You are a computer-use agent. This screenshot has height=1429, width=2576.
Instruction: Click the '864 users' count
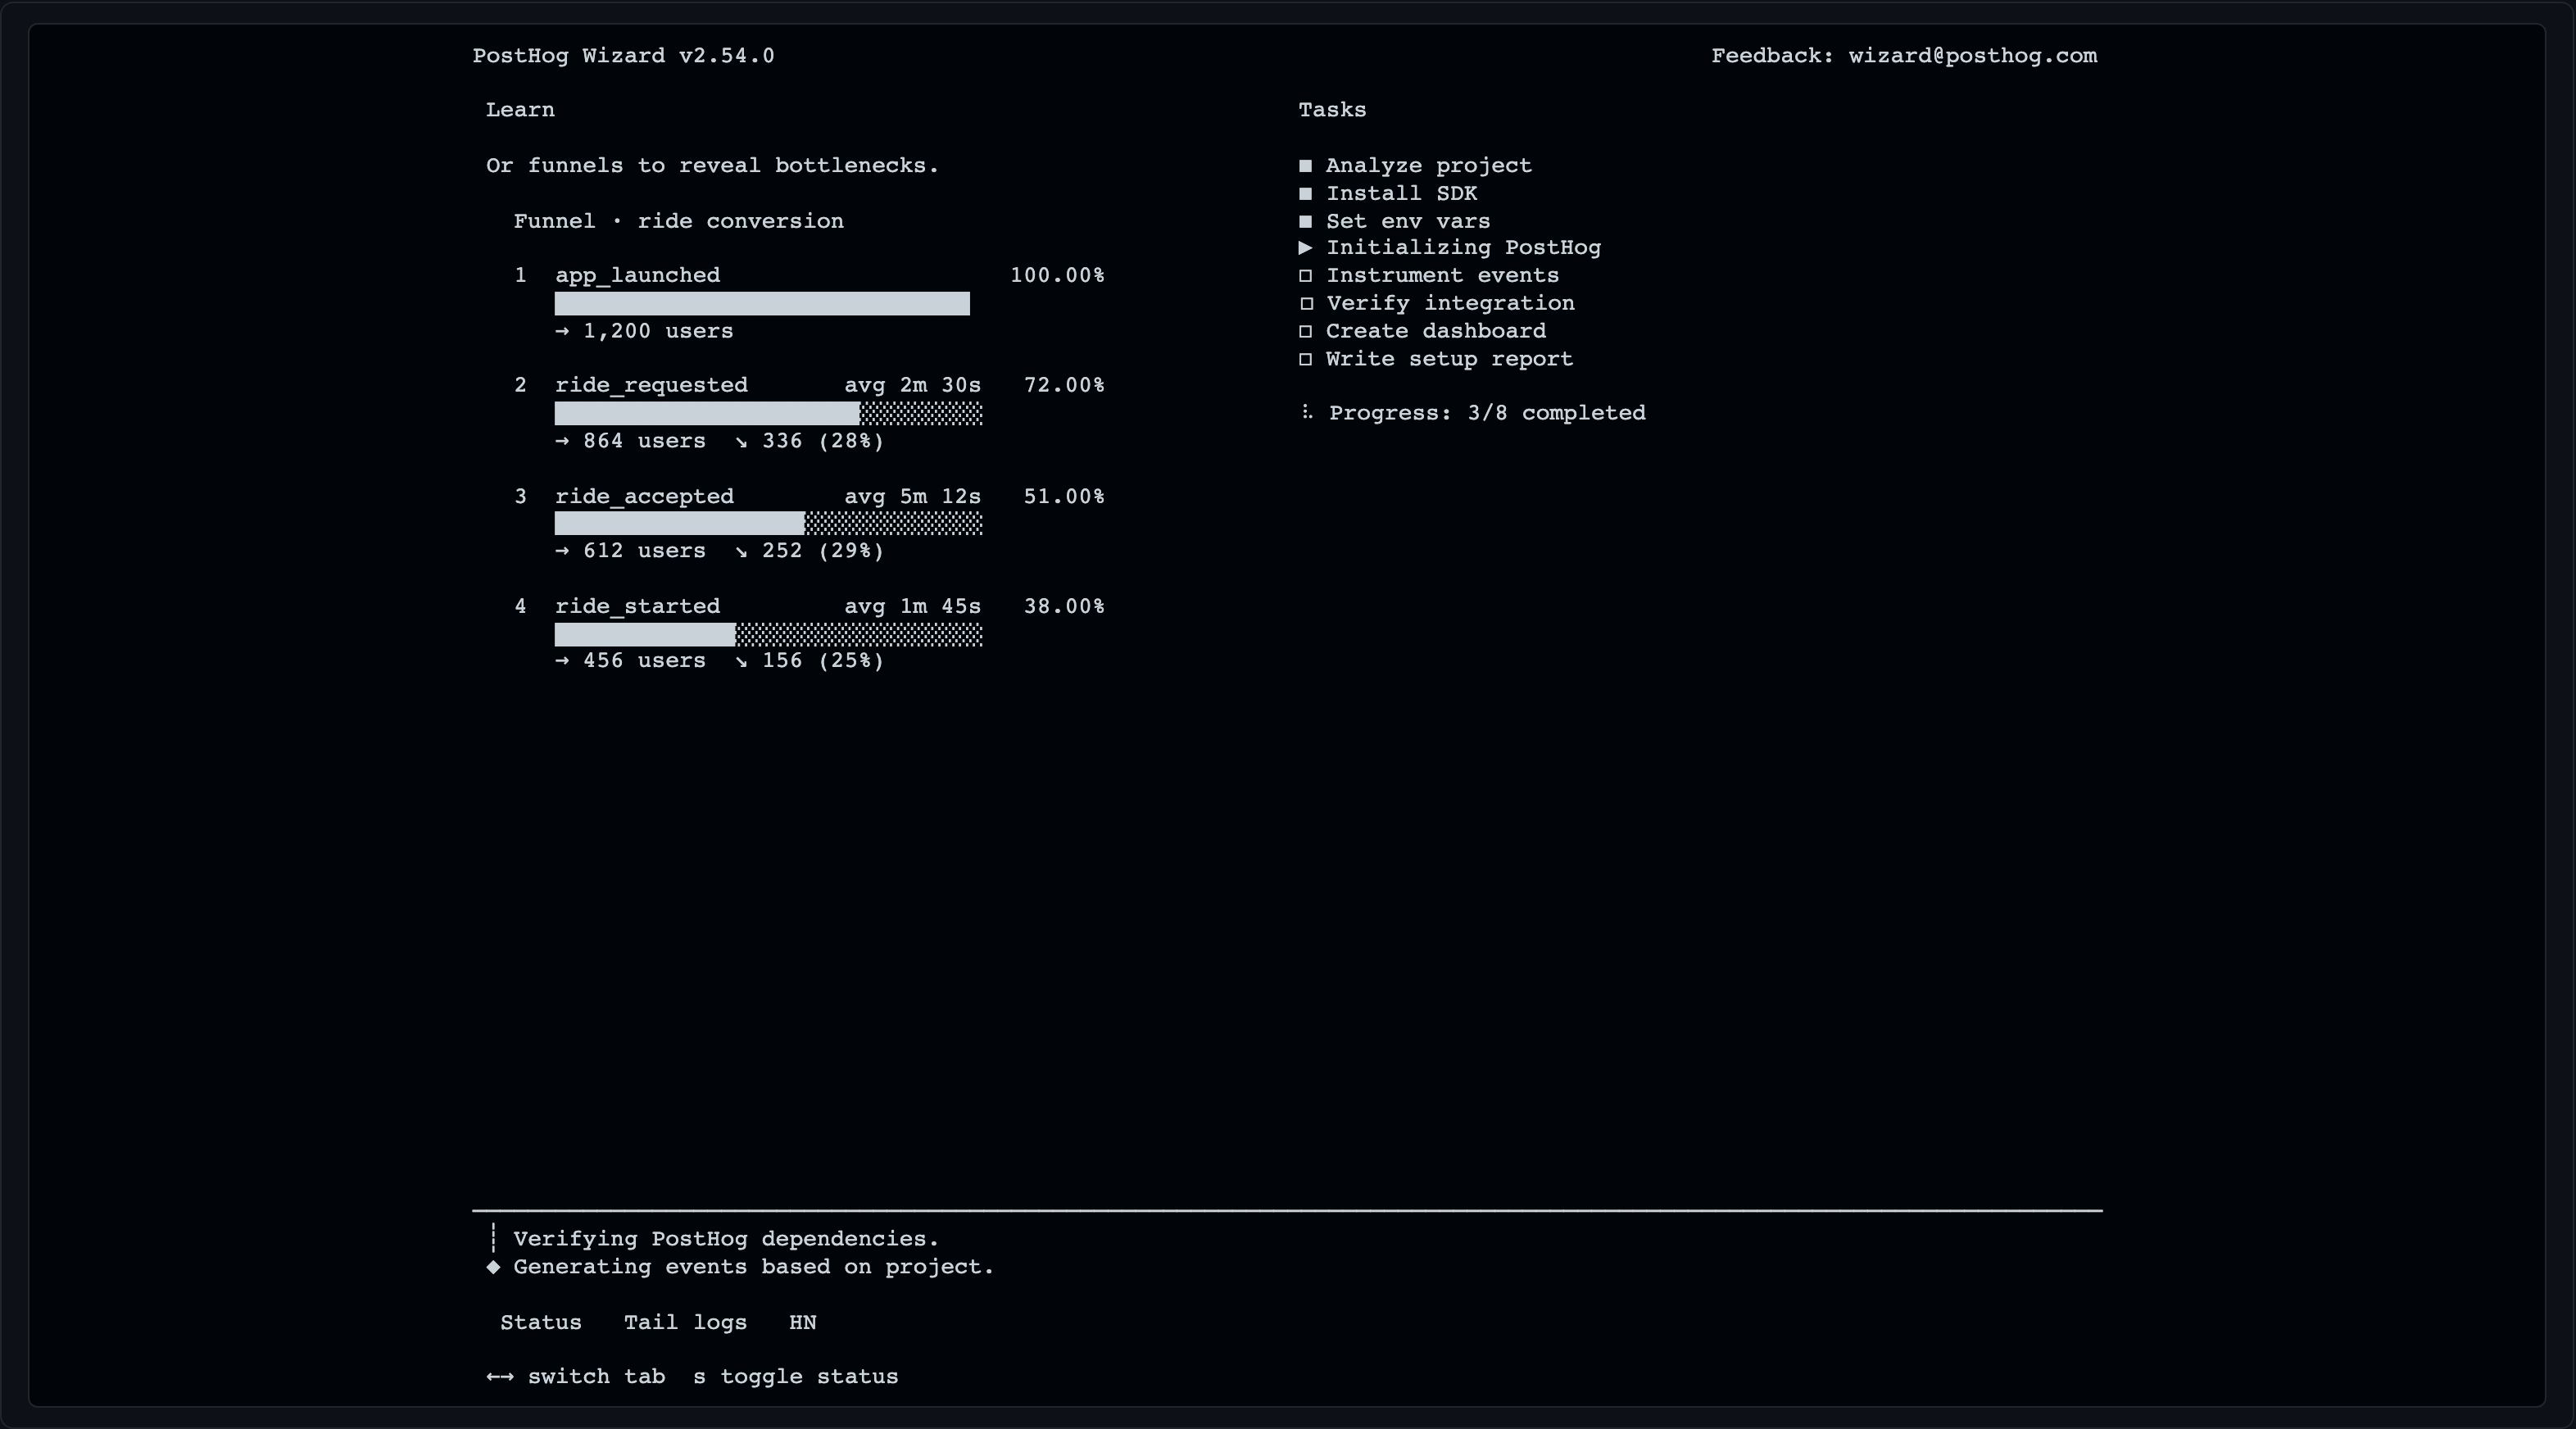coord(643,441)
